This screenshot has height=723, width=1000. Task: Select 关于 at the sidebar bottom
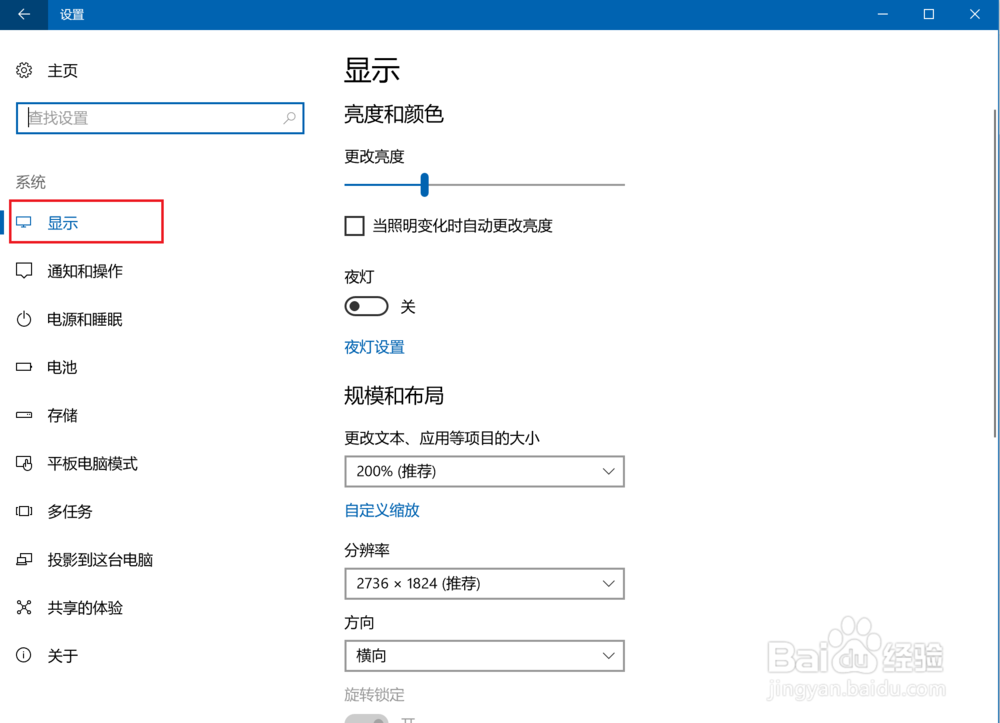click(62, 655)
